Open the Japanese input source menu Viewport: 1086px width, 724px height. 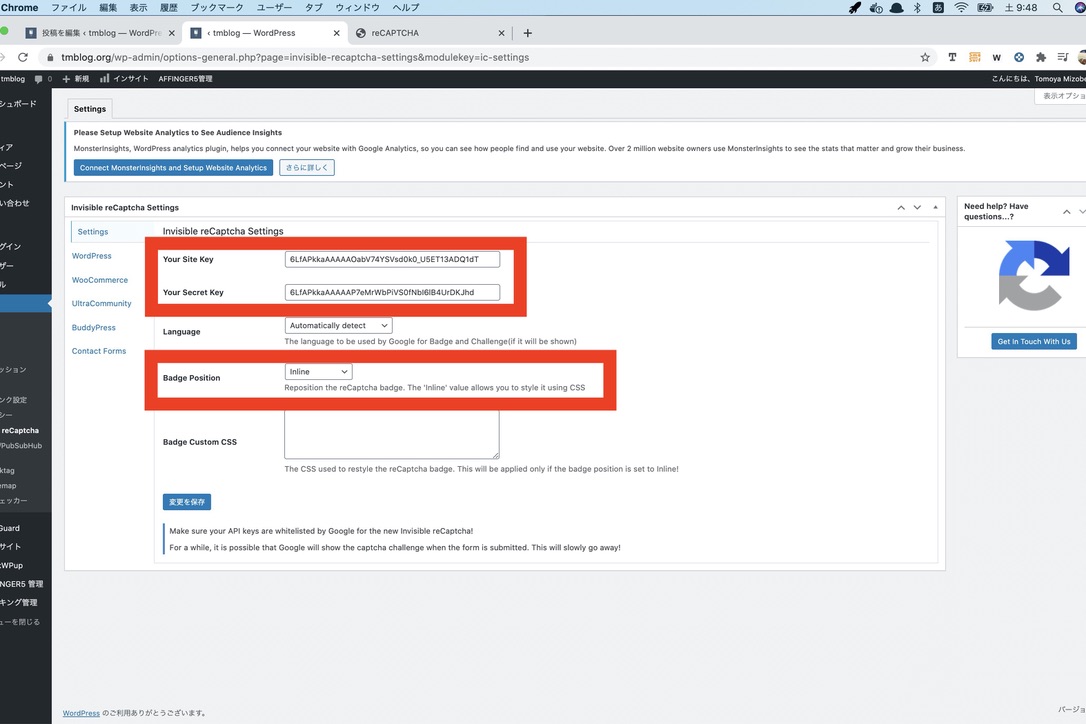click(938, 8)
